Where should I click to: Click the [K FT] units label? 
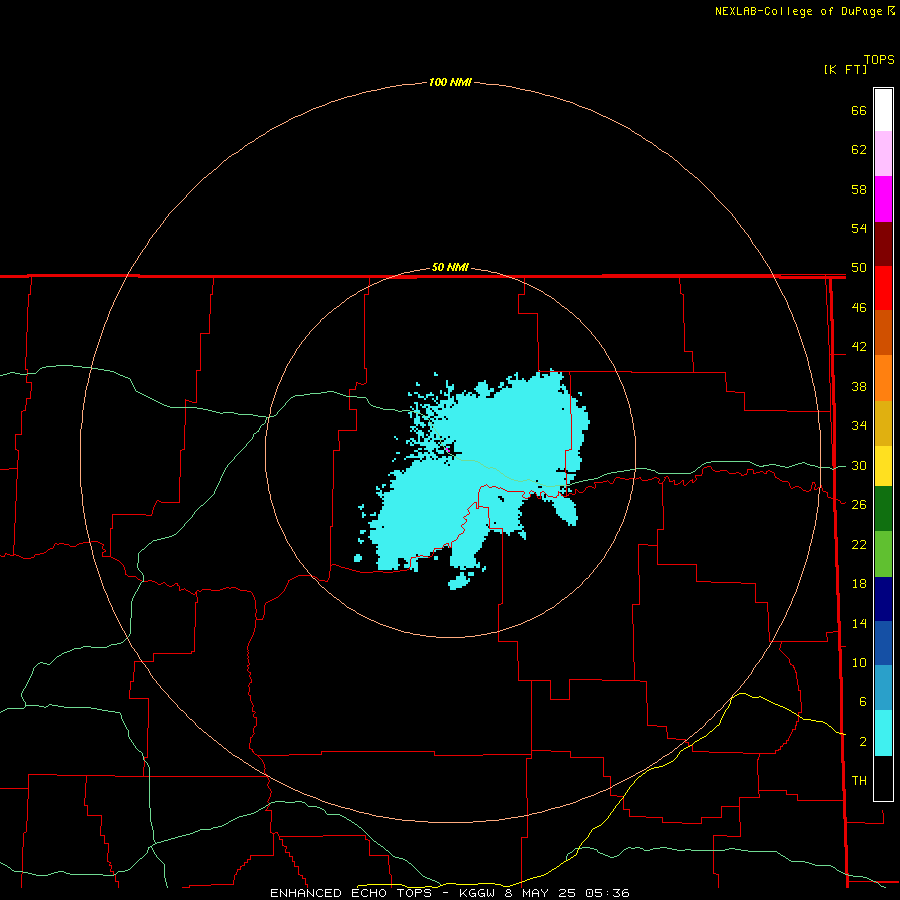pyautogui.click(x=845, y=70)
